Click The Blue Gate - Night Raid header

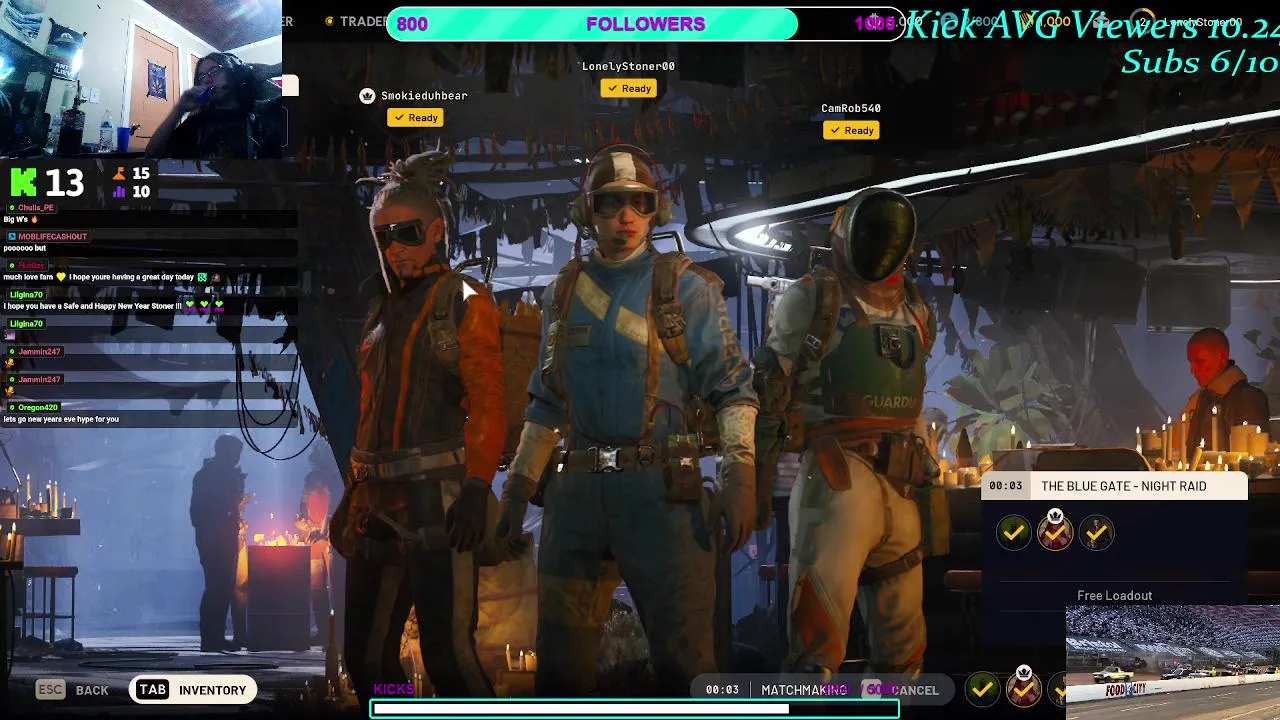coord(1123,486)
